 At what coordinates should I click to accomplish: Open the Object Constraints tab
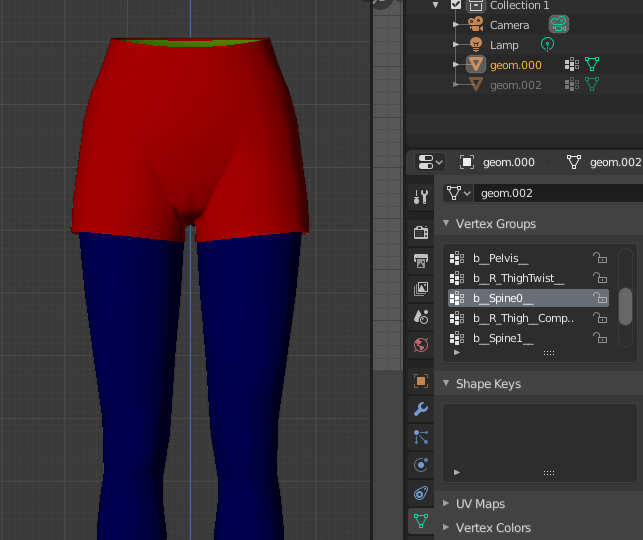click(421, 493)
